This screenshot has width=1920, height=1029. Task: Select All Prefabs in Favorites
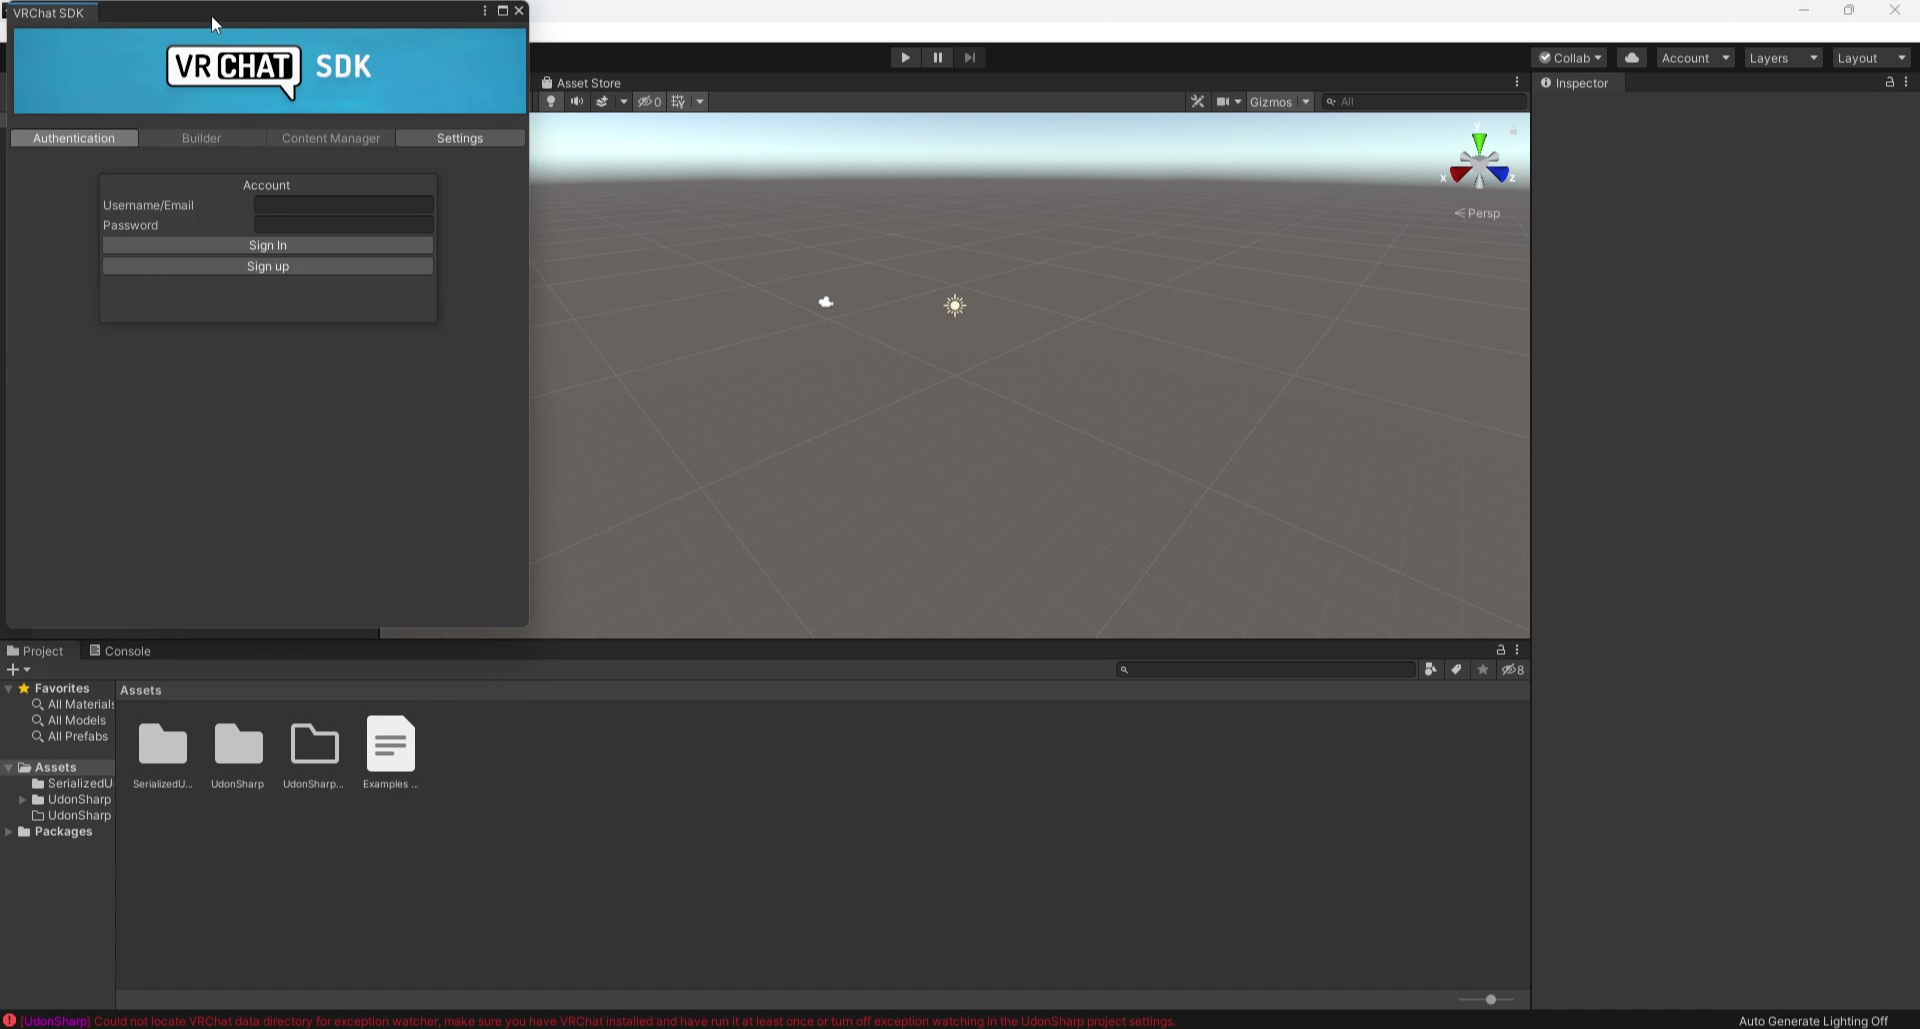[70, 737]
